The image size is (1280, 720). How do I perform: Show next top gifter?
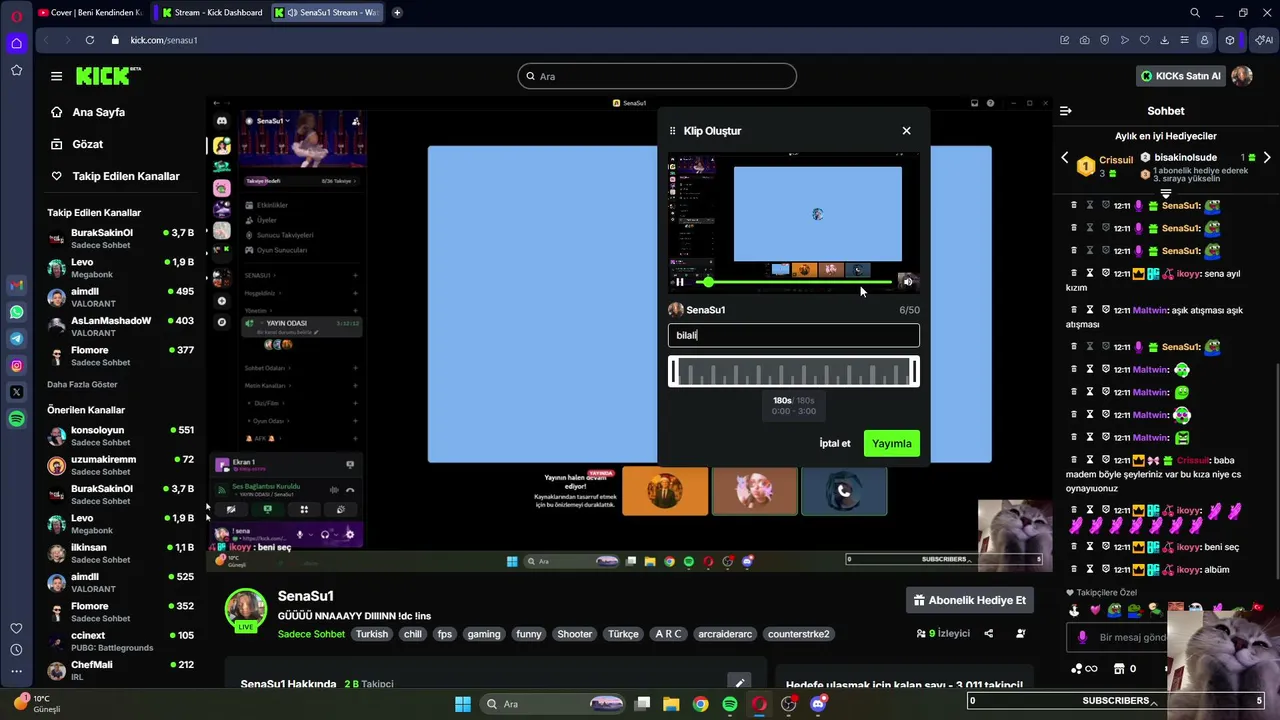[1267, 158]
